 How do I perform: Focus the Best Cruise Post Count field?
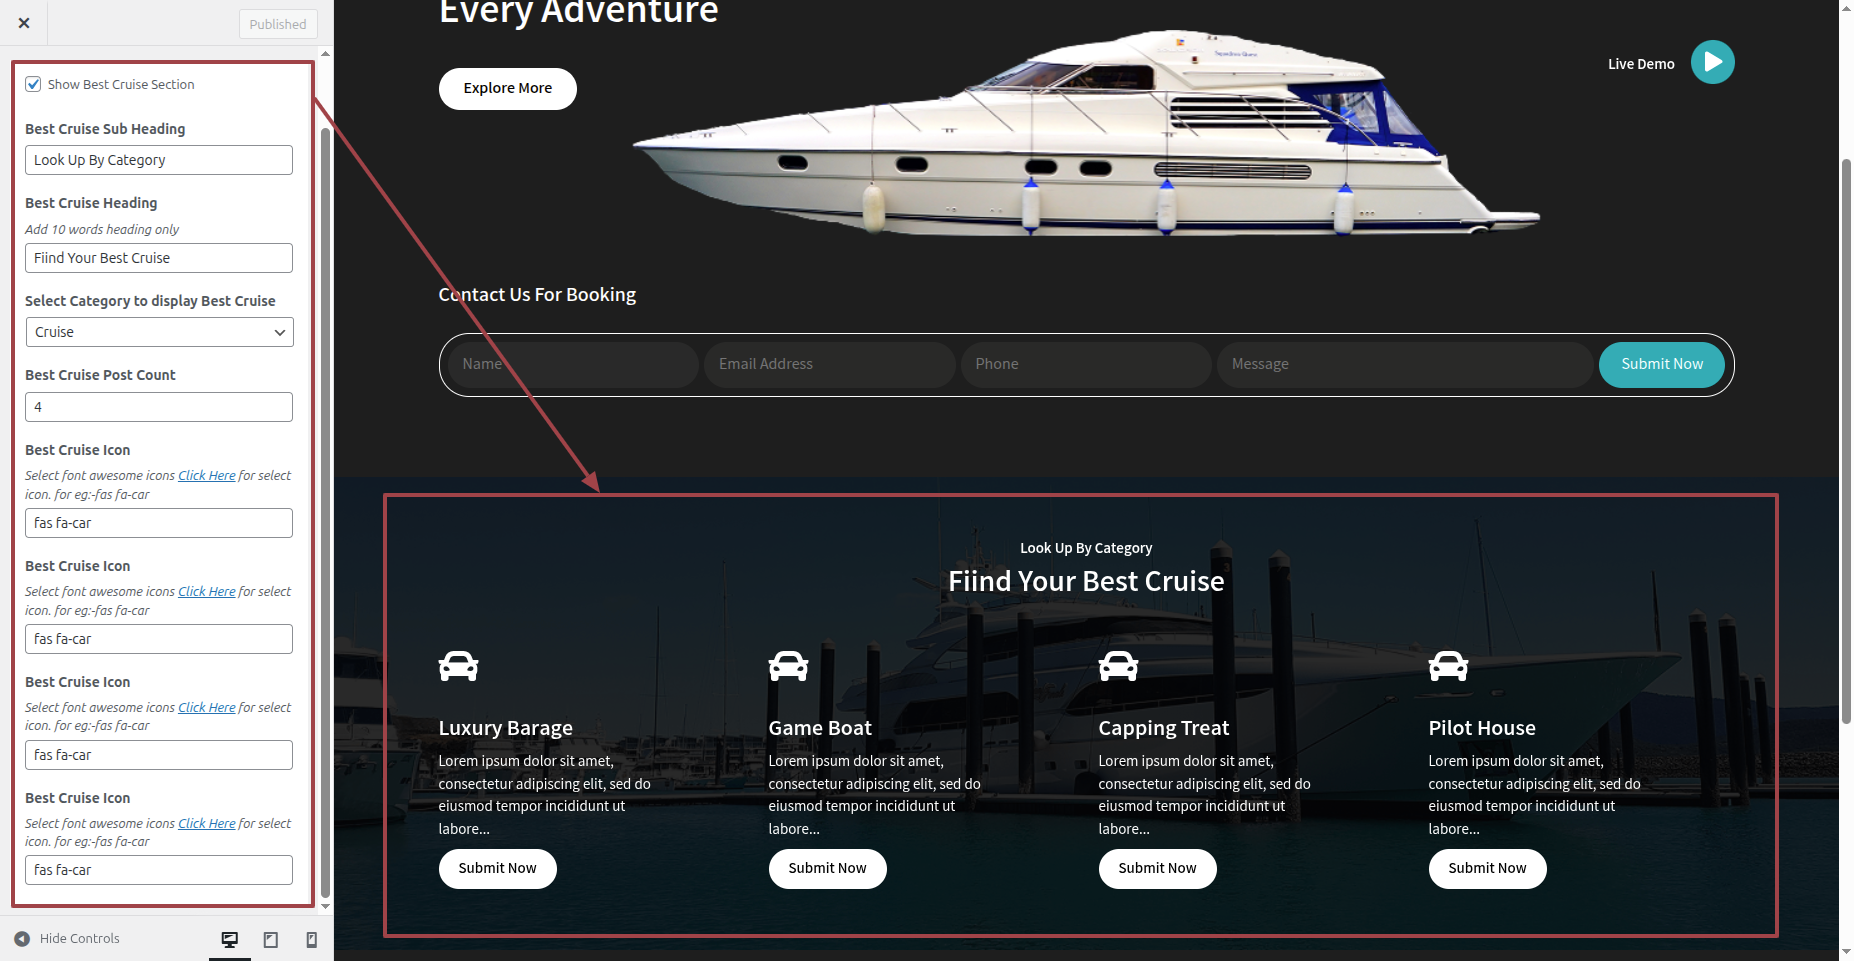(x=159, y=407)
